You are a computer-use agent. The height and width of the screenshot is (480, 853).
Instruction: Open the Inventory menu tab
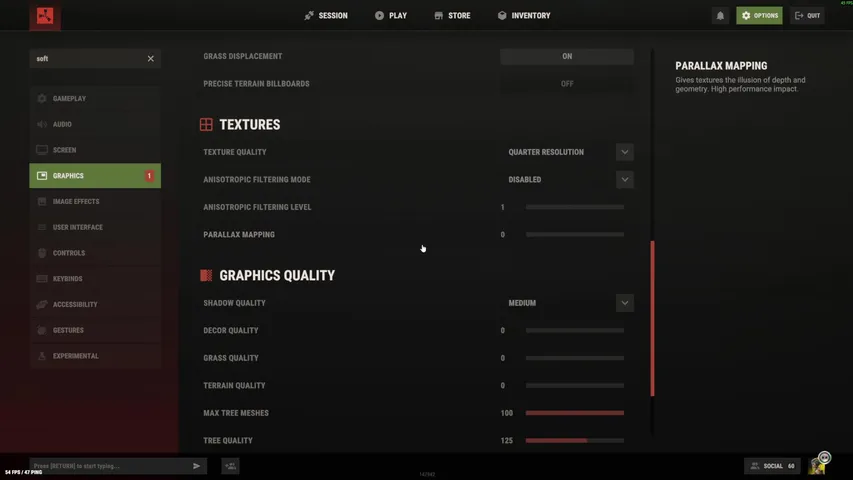(524, 16)
